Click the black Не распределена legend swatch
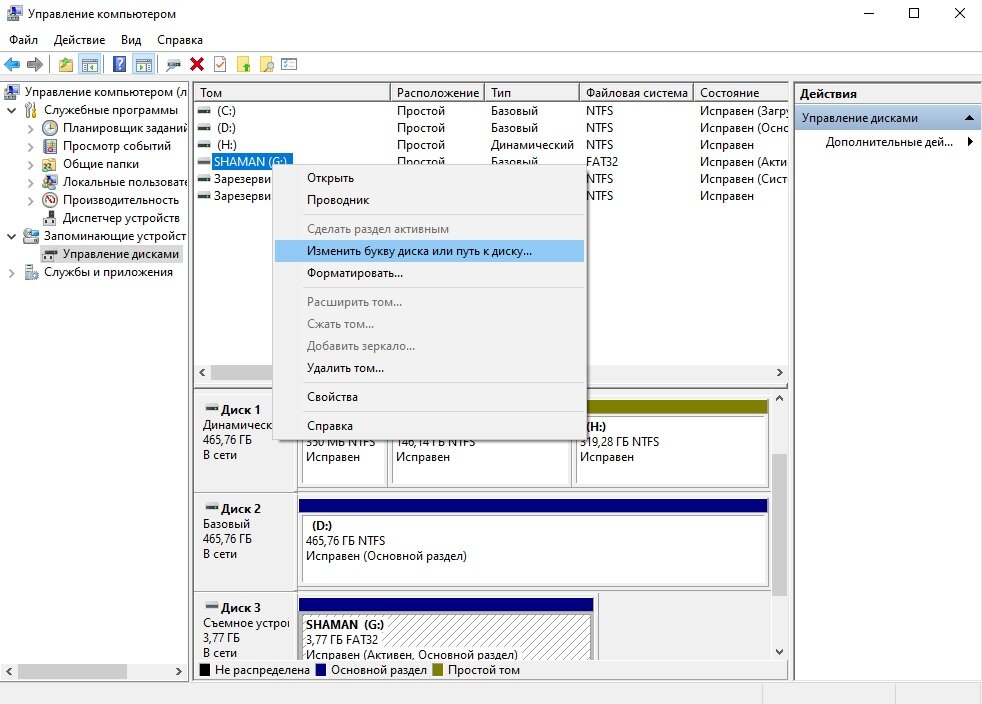The width and height of the screenshot is (982, 704). [x=204, y=670]
